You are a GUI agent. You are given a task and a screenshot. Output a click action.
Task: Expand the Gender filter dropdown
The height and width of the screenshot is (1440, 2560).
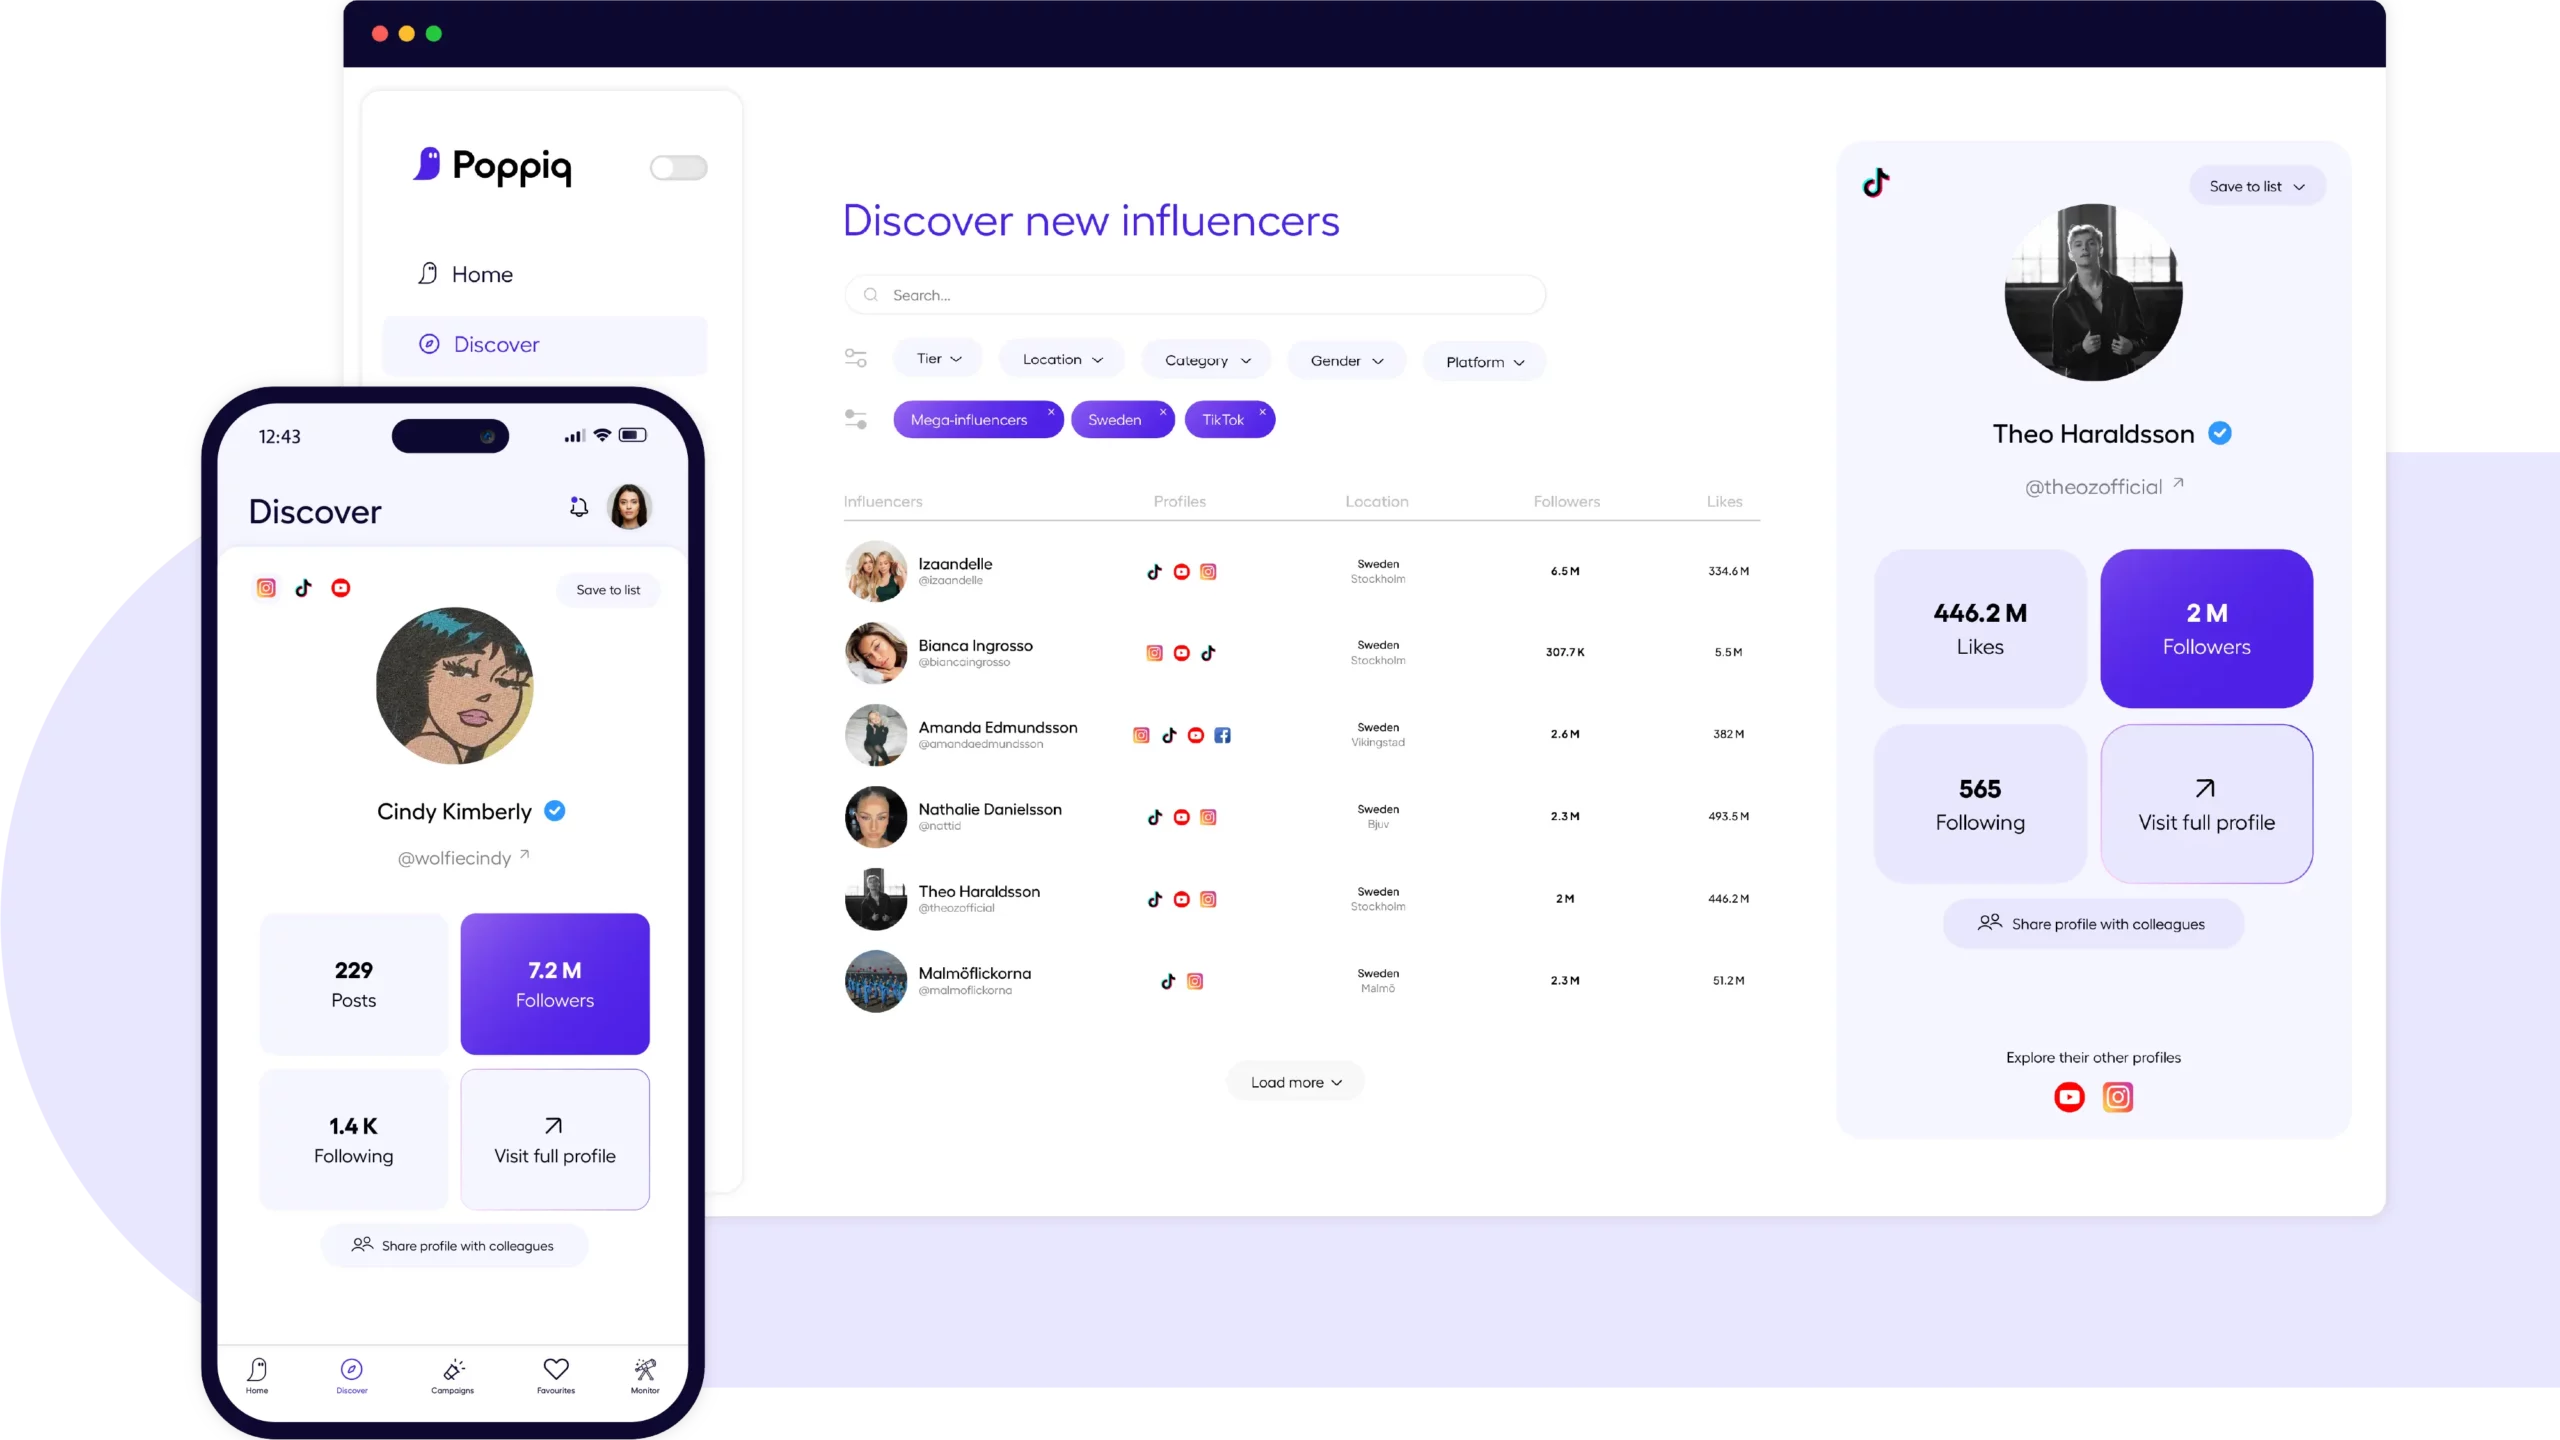click(1345, 360)
